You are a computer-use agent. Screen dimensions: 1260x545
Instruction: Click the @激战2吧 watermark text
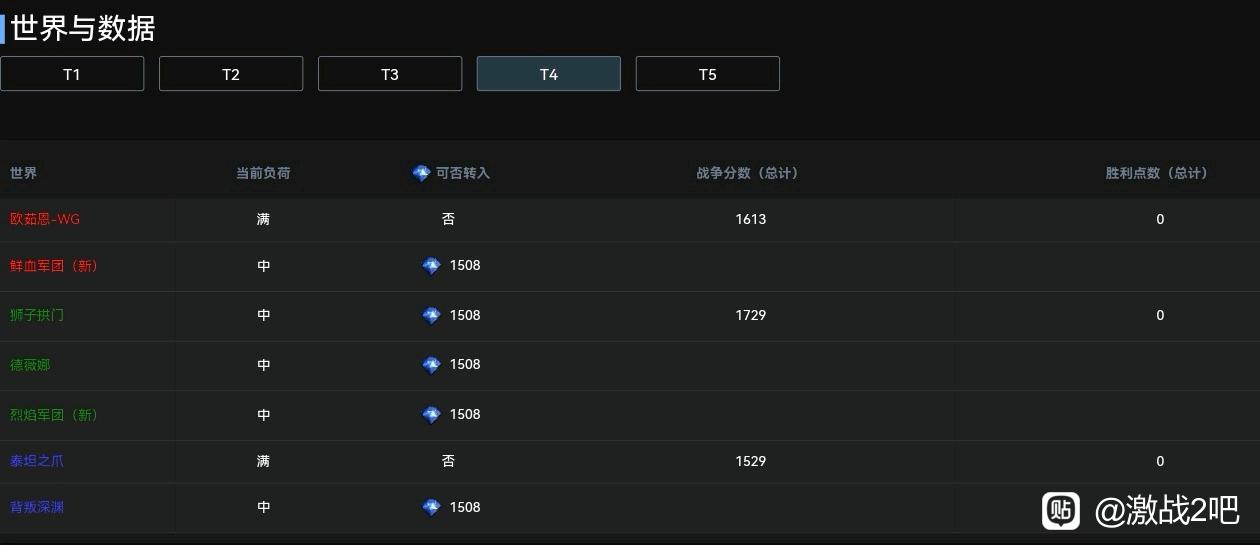(1167, 511)
